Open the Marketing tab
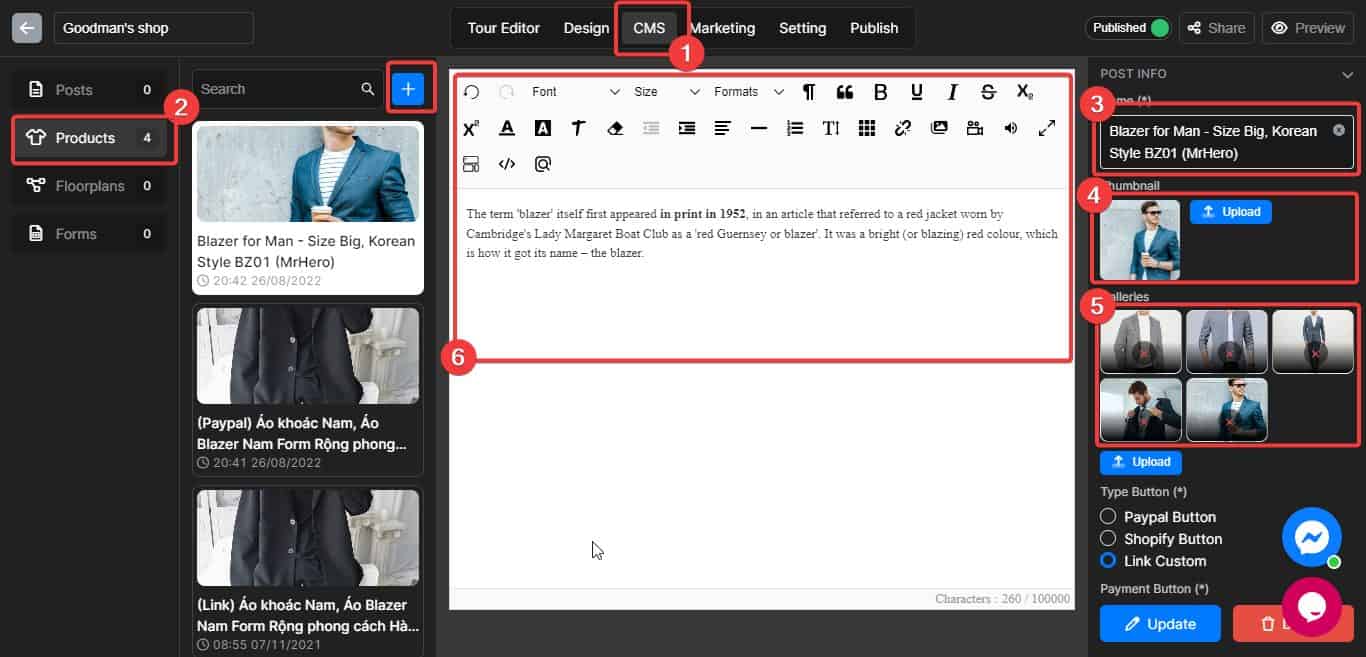 click(x=722, y=28)
